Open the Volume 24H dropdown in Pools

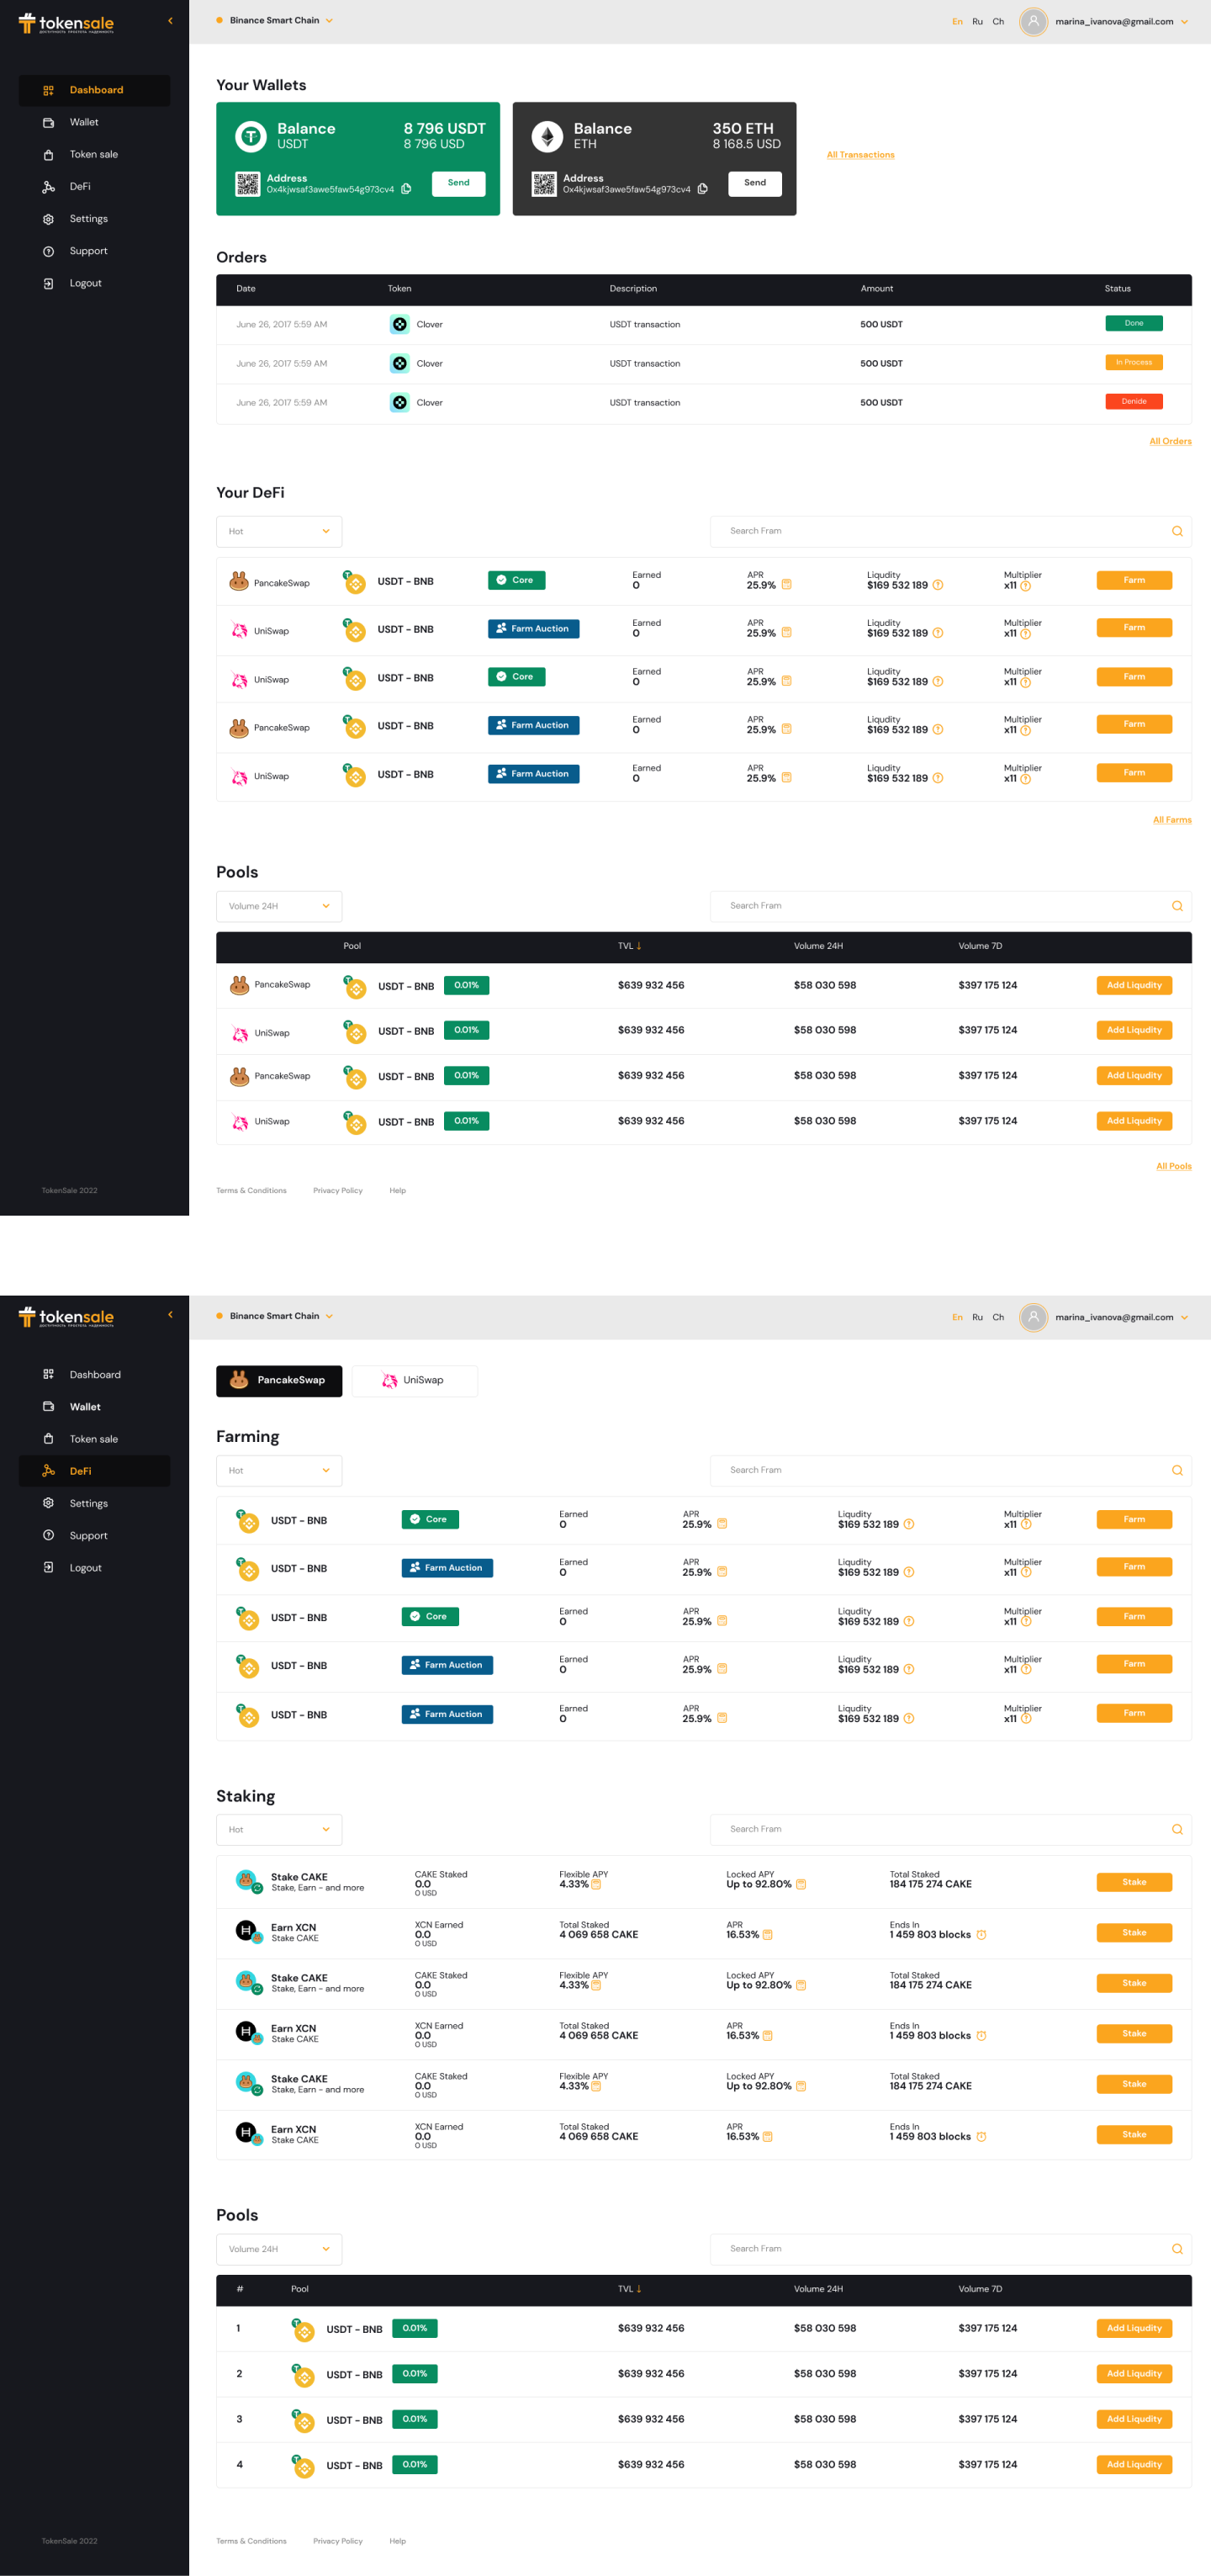pos(279,906)
